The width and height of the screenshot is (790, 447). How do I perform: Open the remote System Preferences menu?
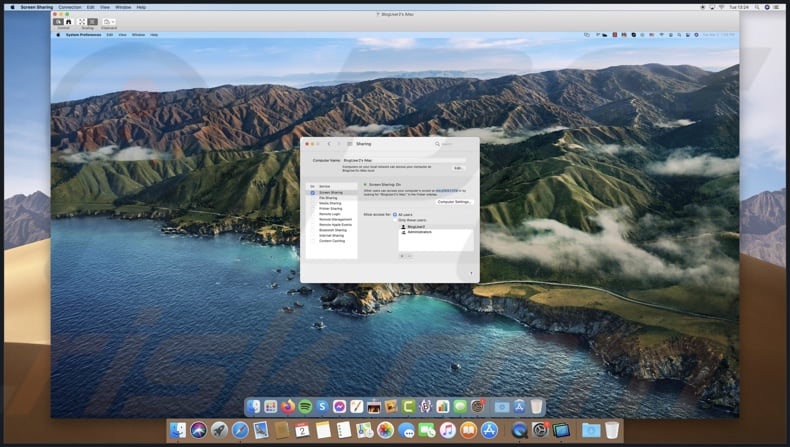point(83,35)
